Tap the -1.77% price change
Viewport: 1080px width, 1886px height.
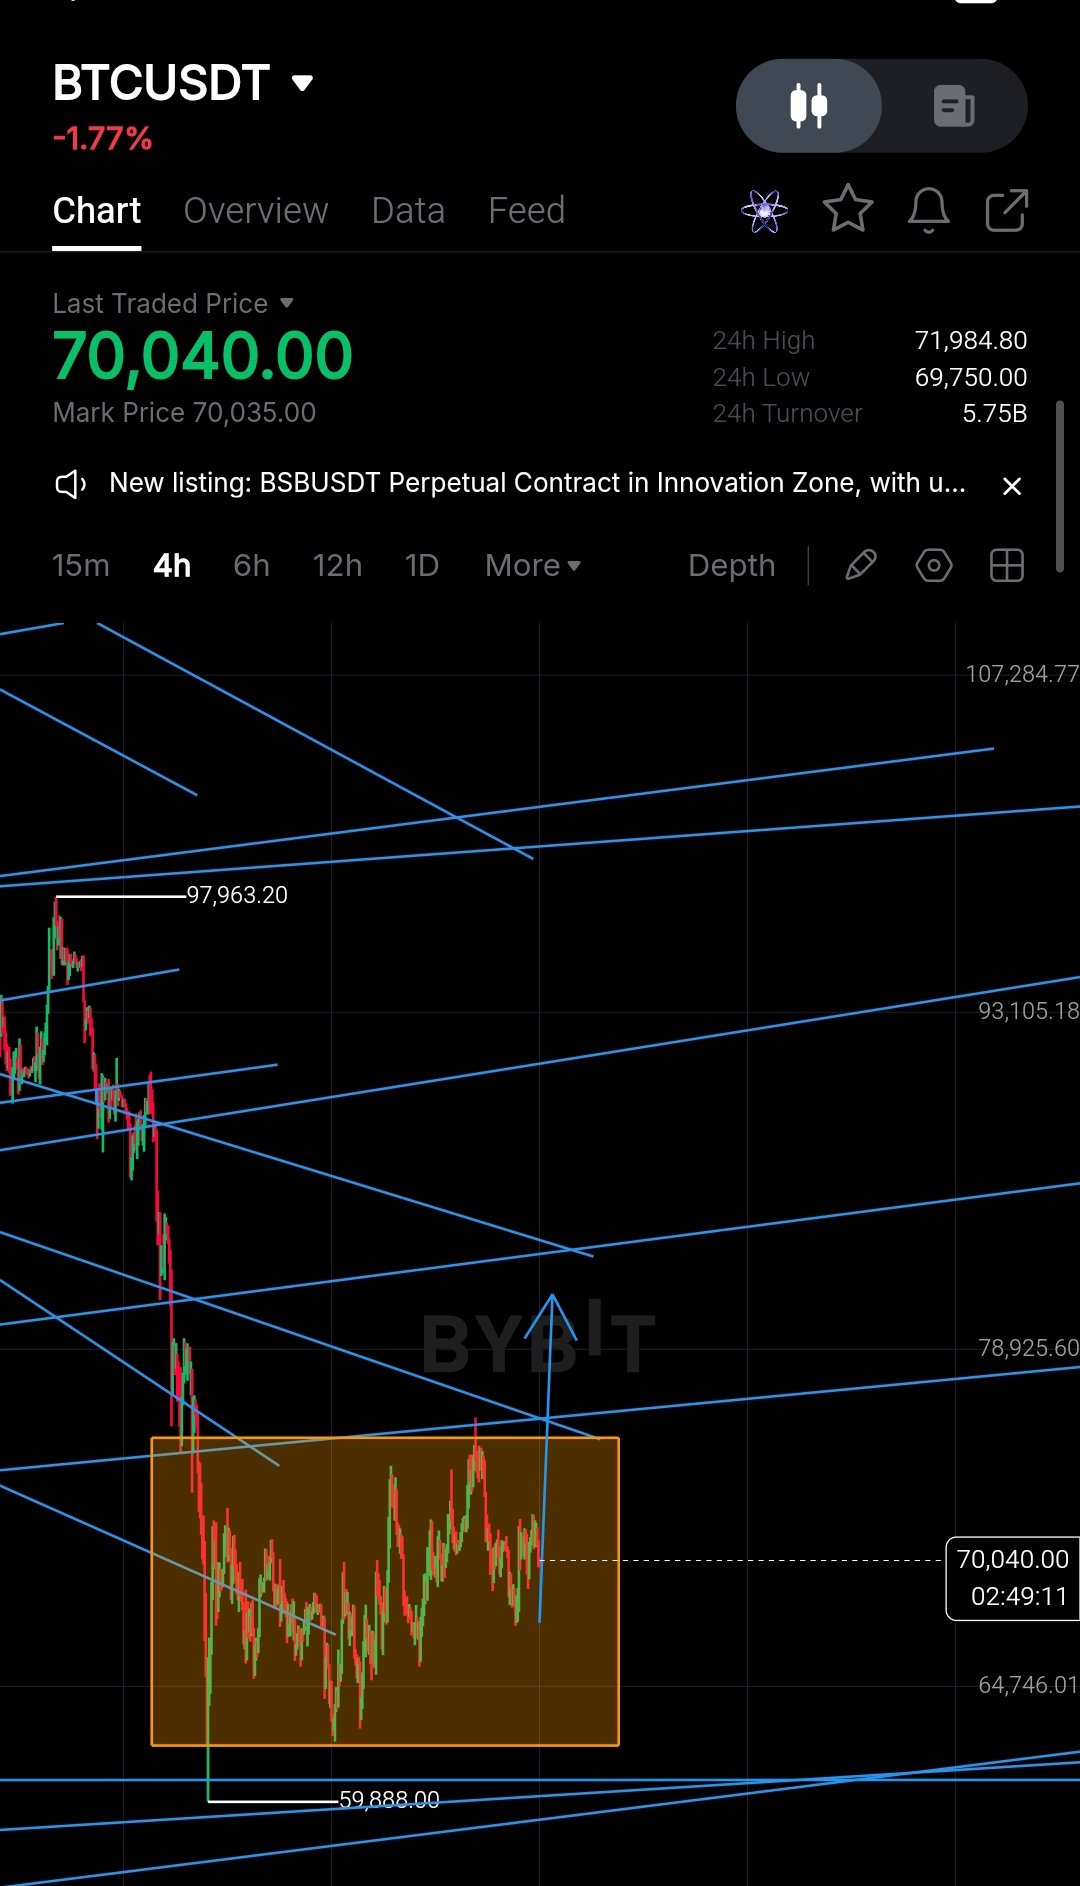pos(102,138)
